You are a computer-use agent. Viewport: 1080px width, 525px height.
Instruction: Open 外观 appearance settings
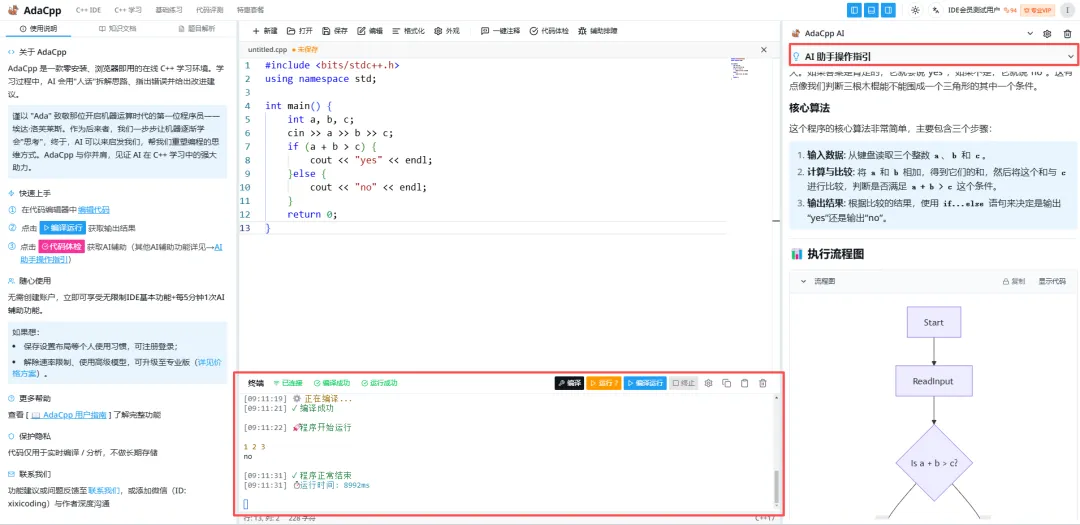[x=446, y=31]
